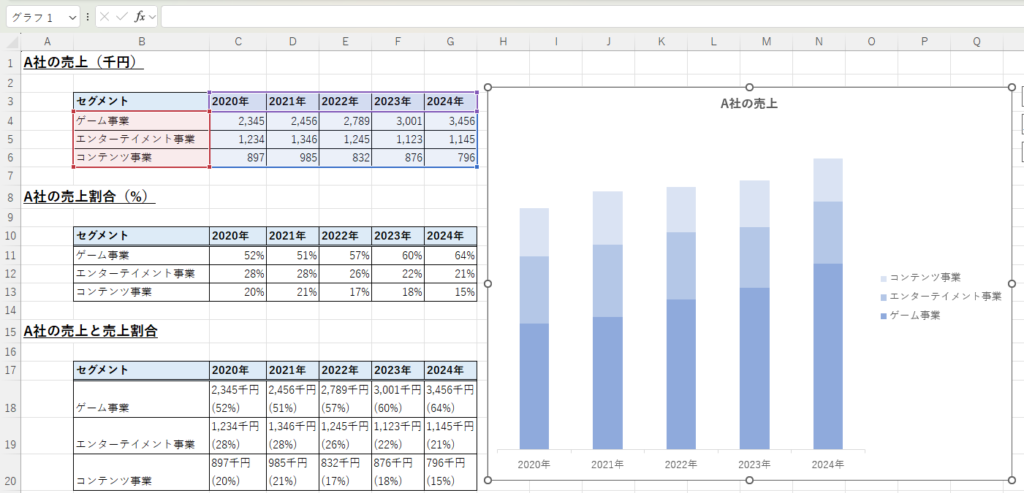Viewport: 1024px width, 493px height.
Task: Select column H header
Action: pyautogui.click(x=503, y=41)
